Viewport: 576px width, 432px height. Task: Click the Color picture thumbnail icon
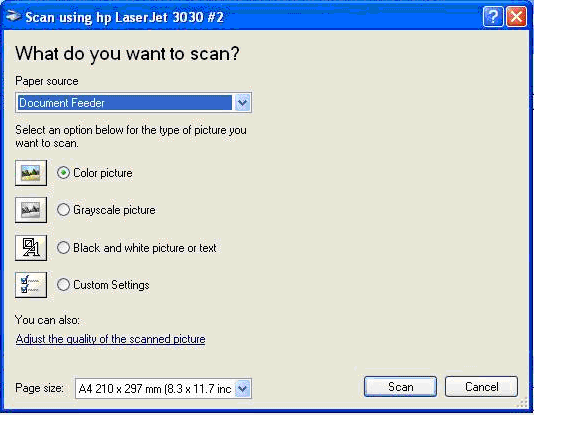click(x=31, y=173)
